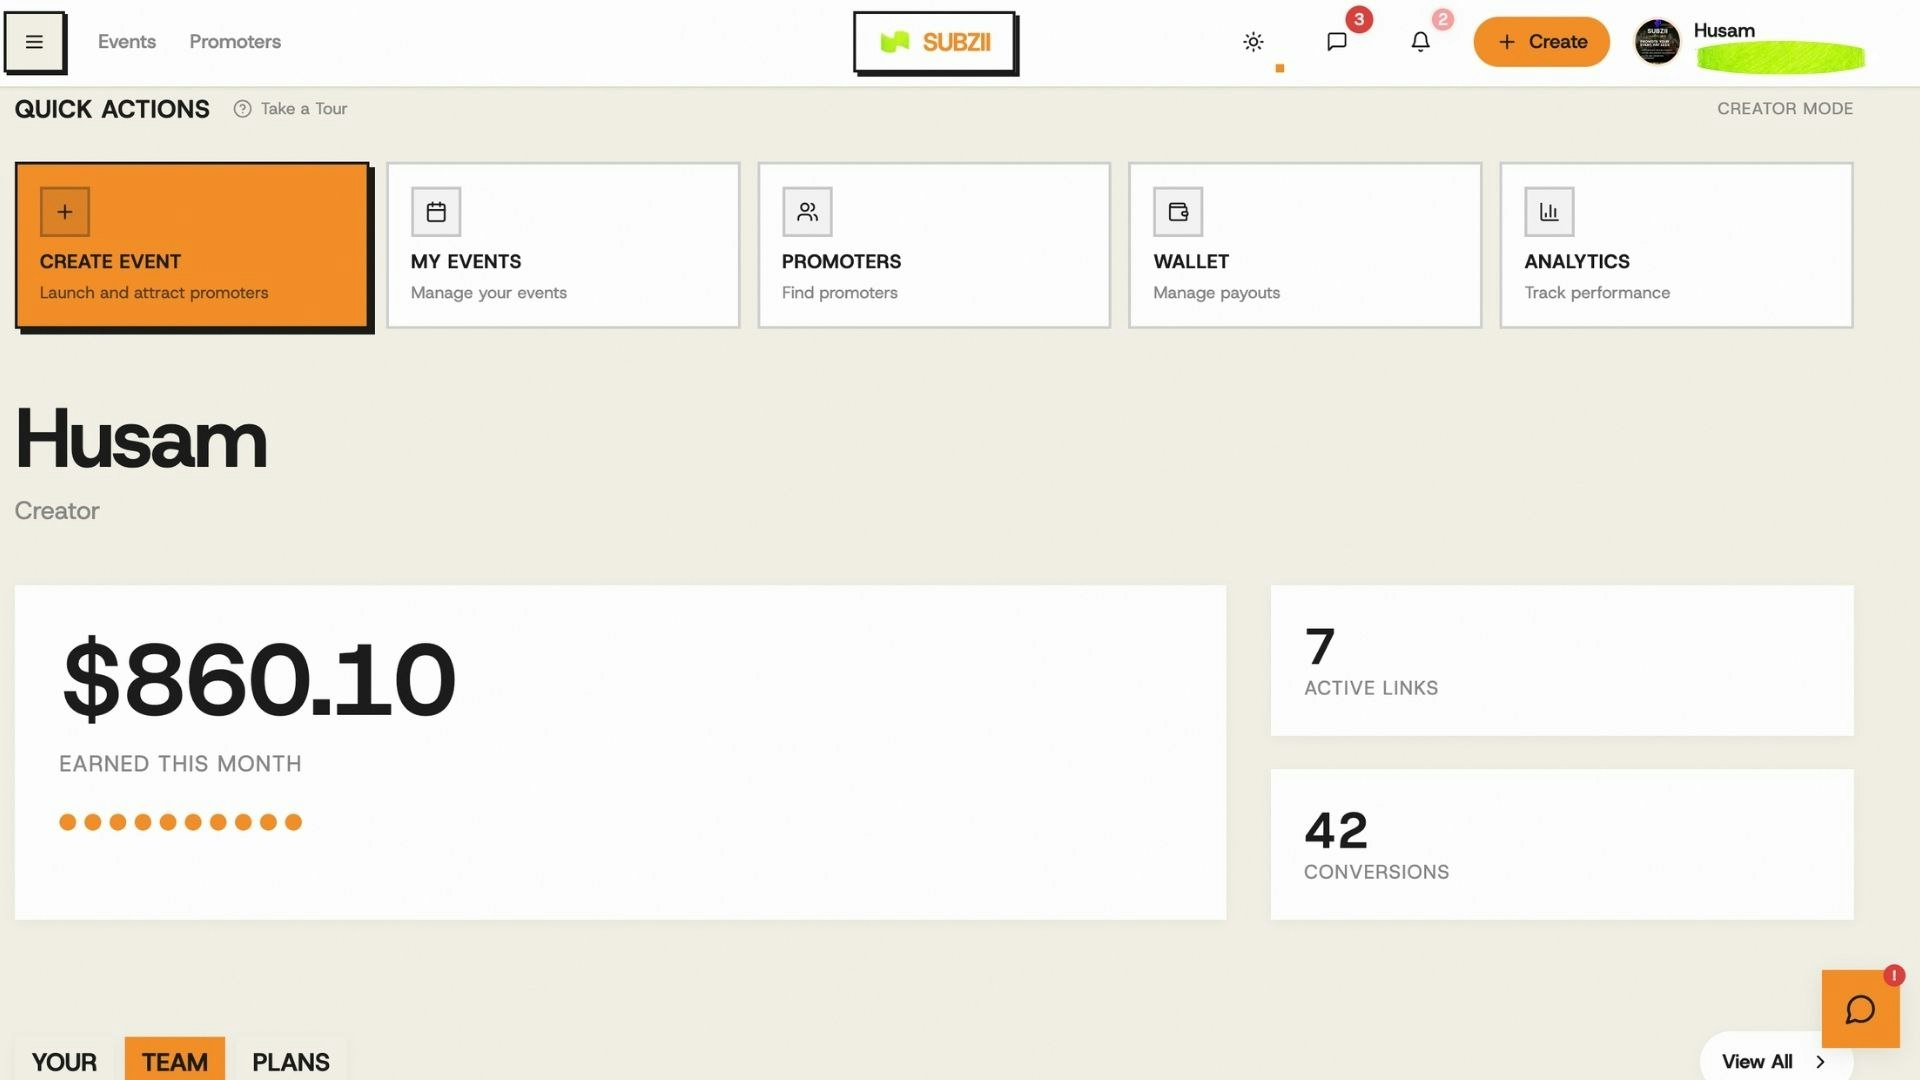Image resolution: width=1920 pixels, height=1080 pixels.
Task: Open the Create Event quick action icon
Action: pyautogui.click(x=64, y=211)
